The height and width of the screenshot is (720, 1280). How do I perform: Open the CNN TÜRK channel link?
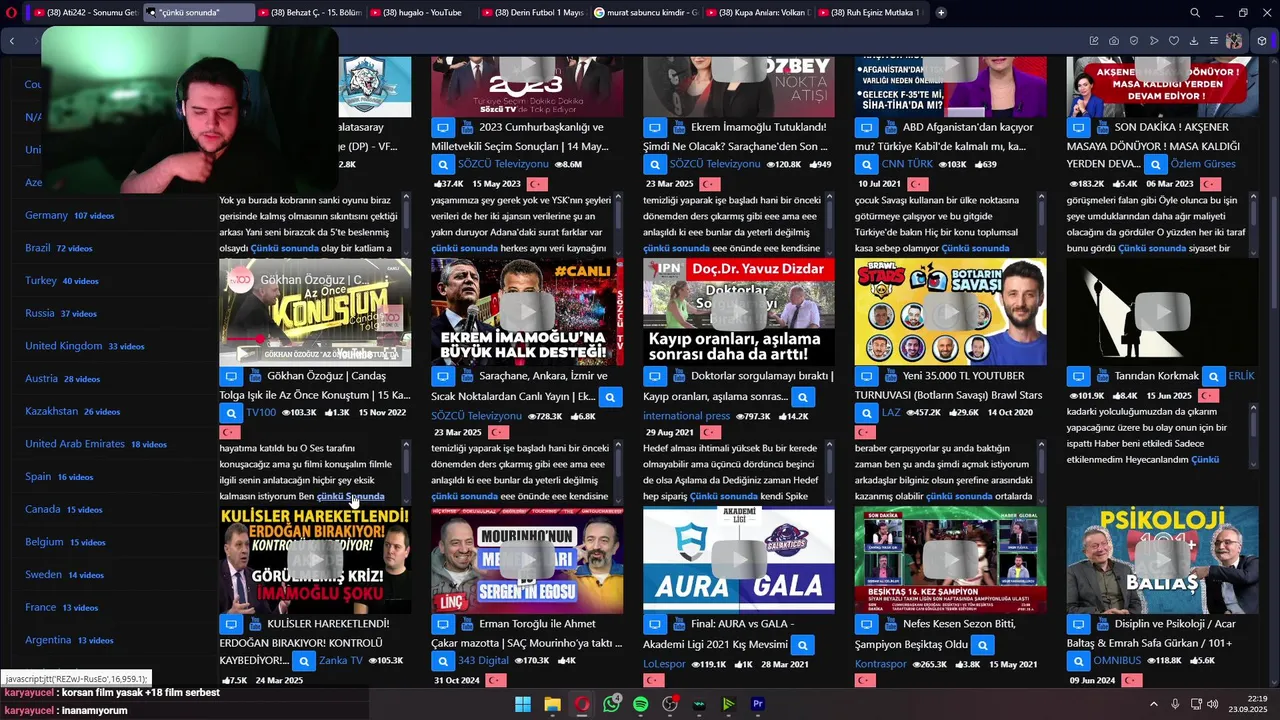click(x=907, y=164)
